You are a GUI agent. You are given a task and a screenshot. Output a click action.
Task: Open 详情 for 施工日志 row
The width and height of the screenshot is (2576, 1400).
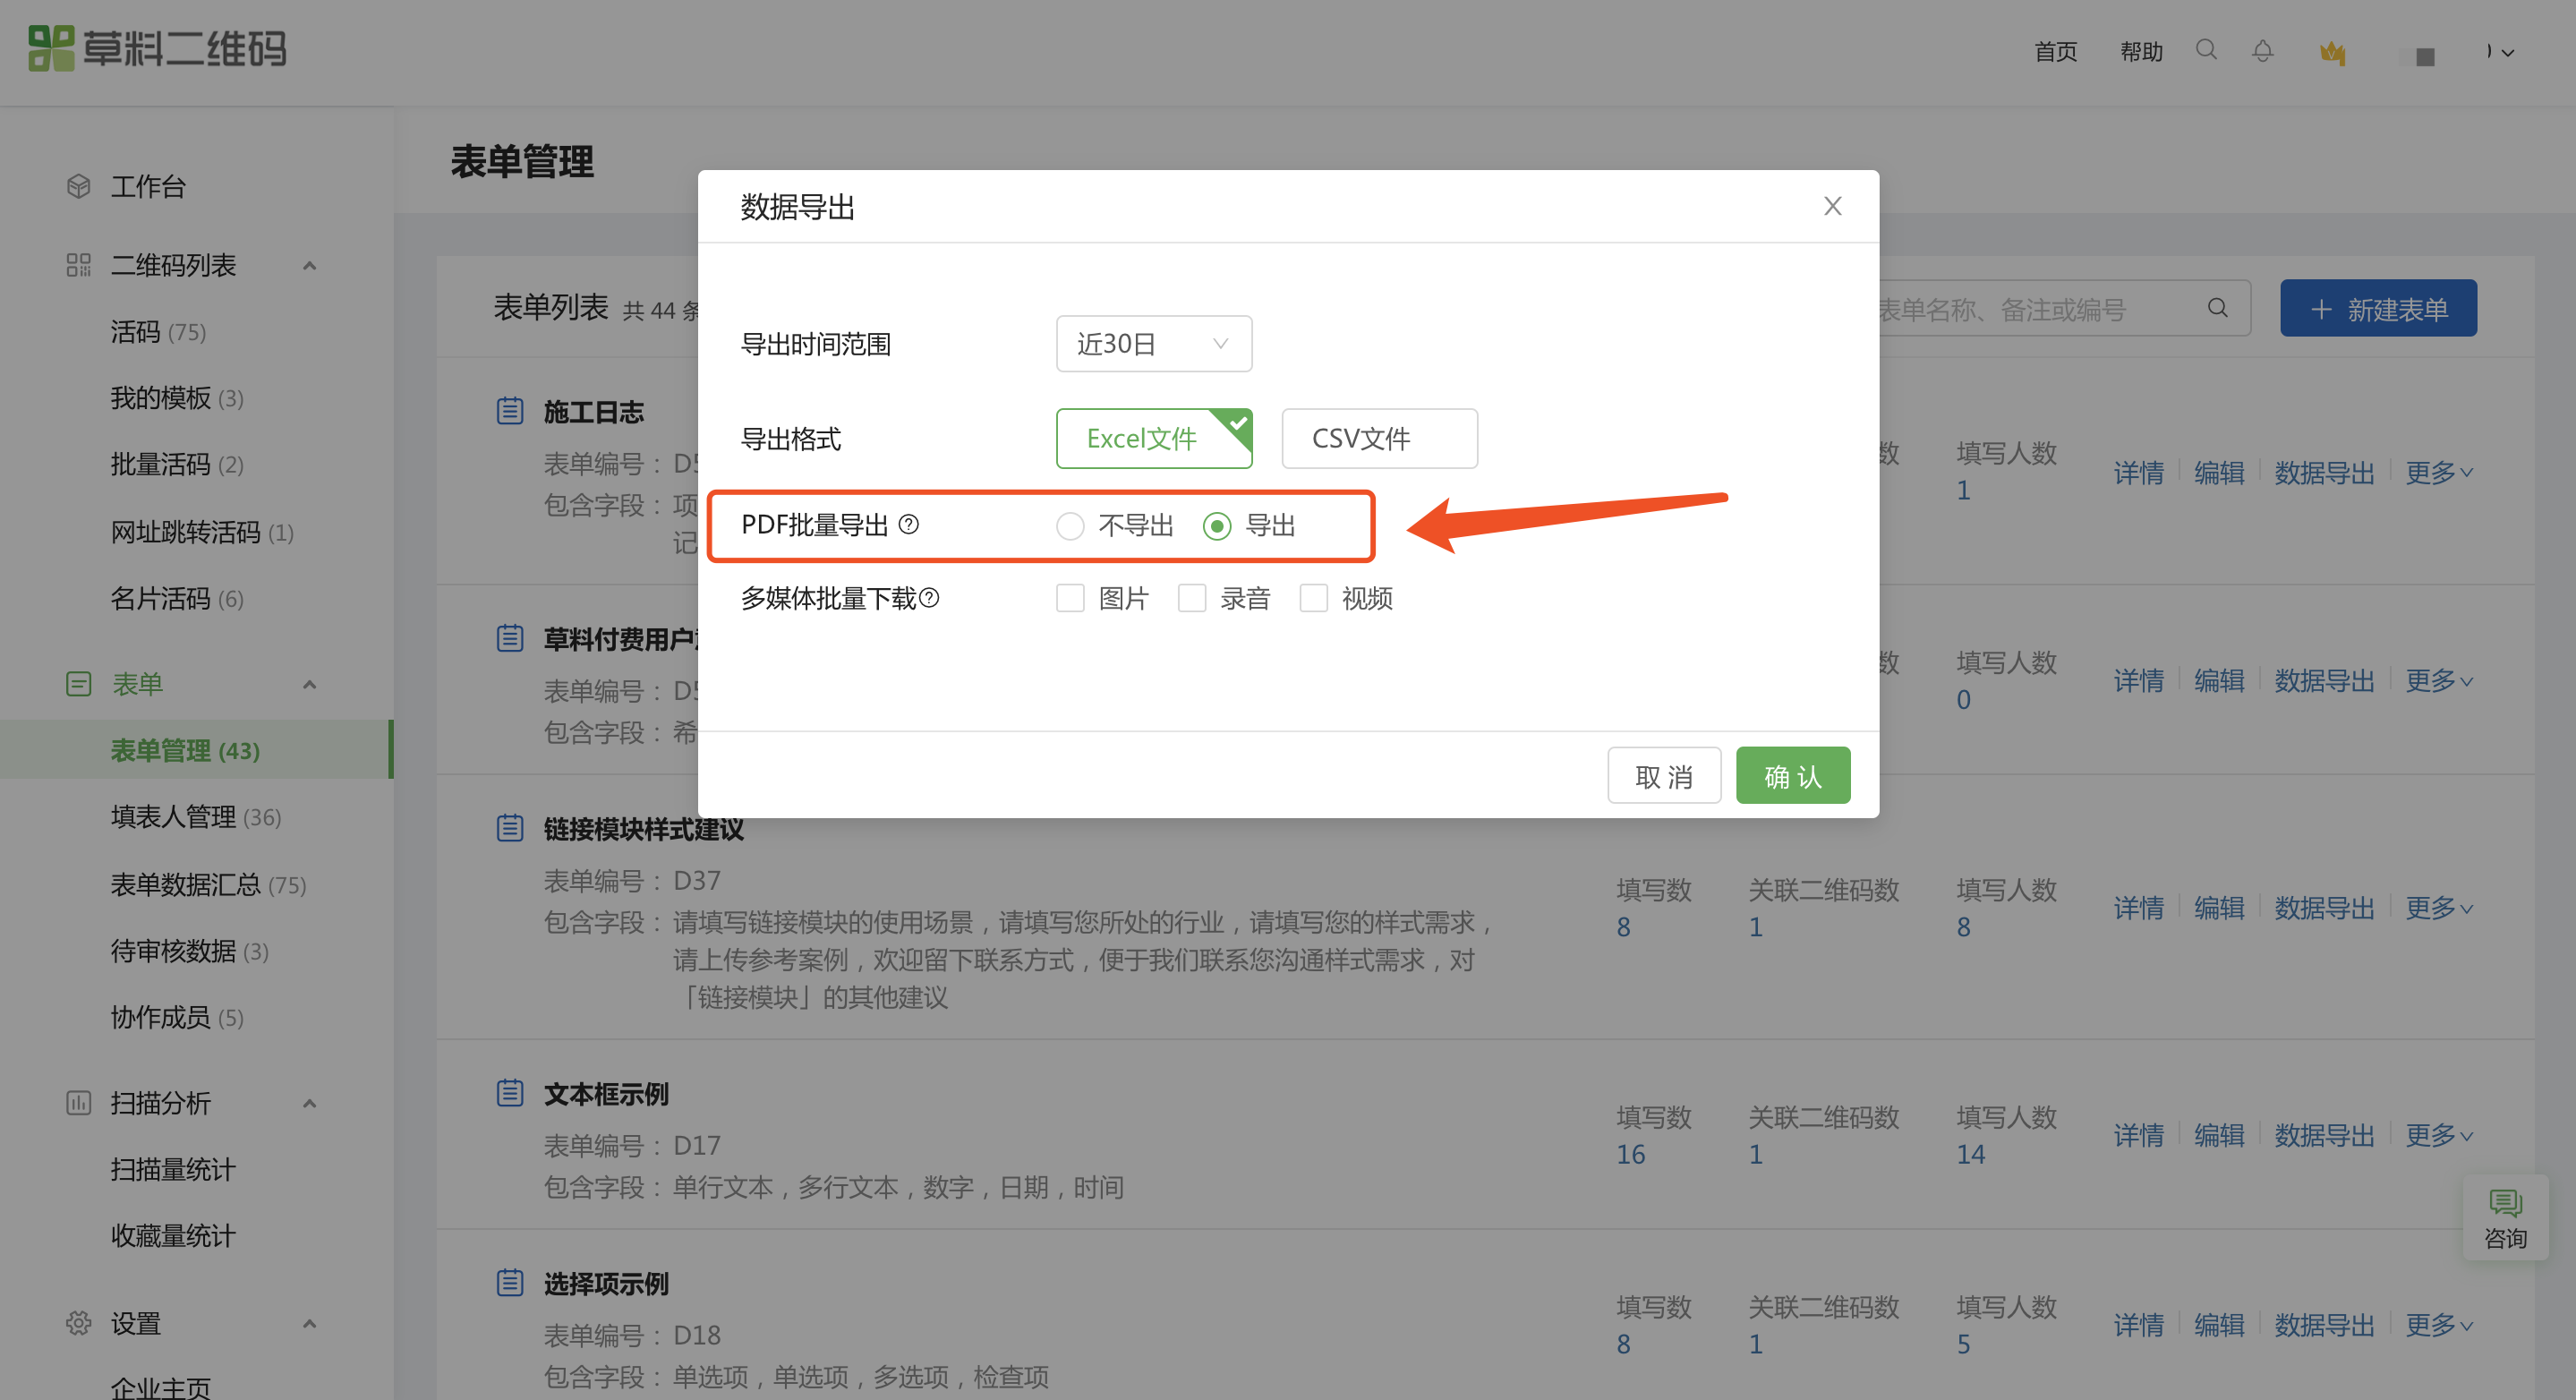point(2139,472)
